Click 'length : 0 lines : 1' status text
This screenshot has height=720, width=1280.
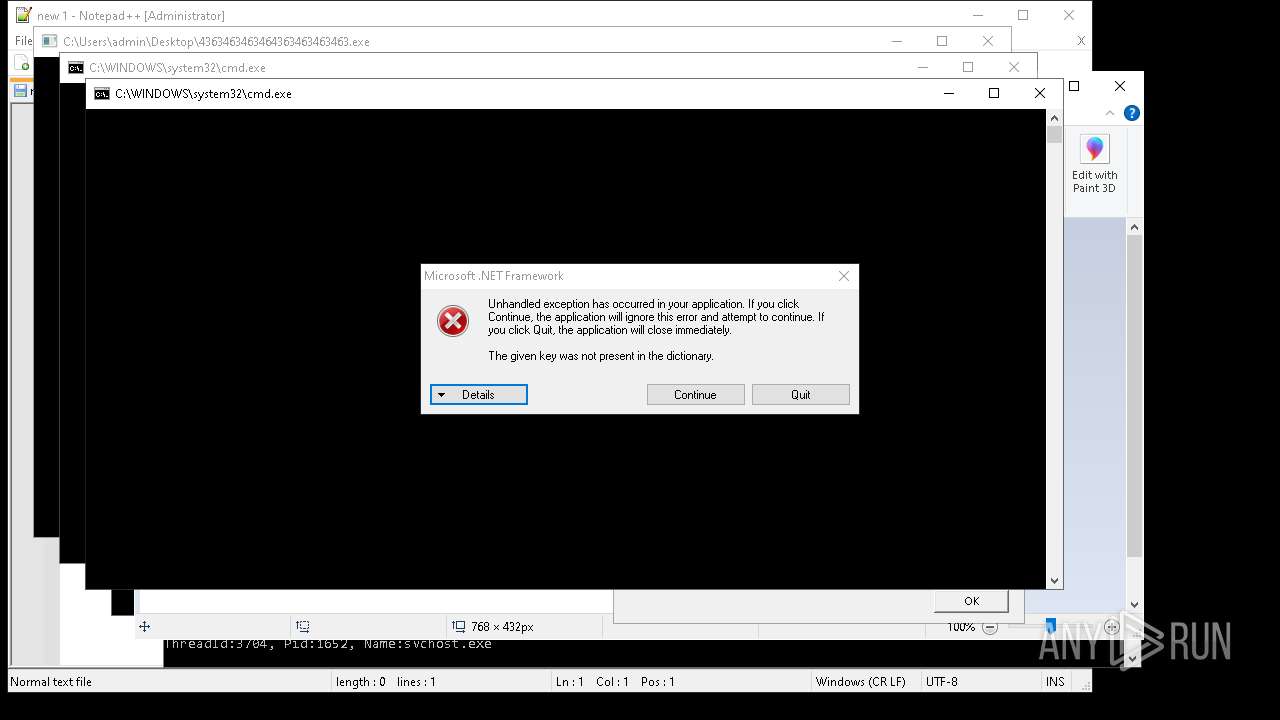385,682
